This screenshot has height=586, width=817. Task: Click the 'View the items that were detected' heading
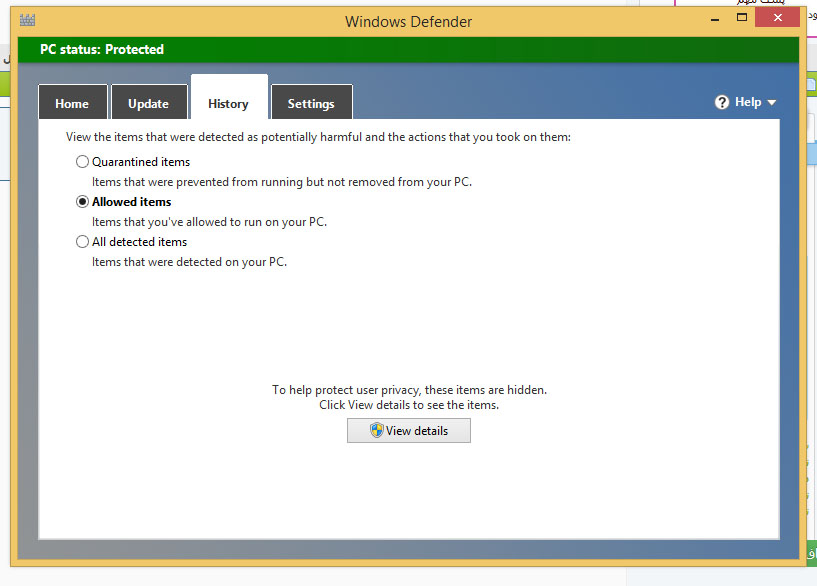318,137
